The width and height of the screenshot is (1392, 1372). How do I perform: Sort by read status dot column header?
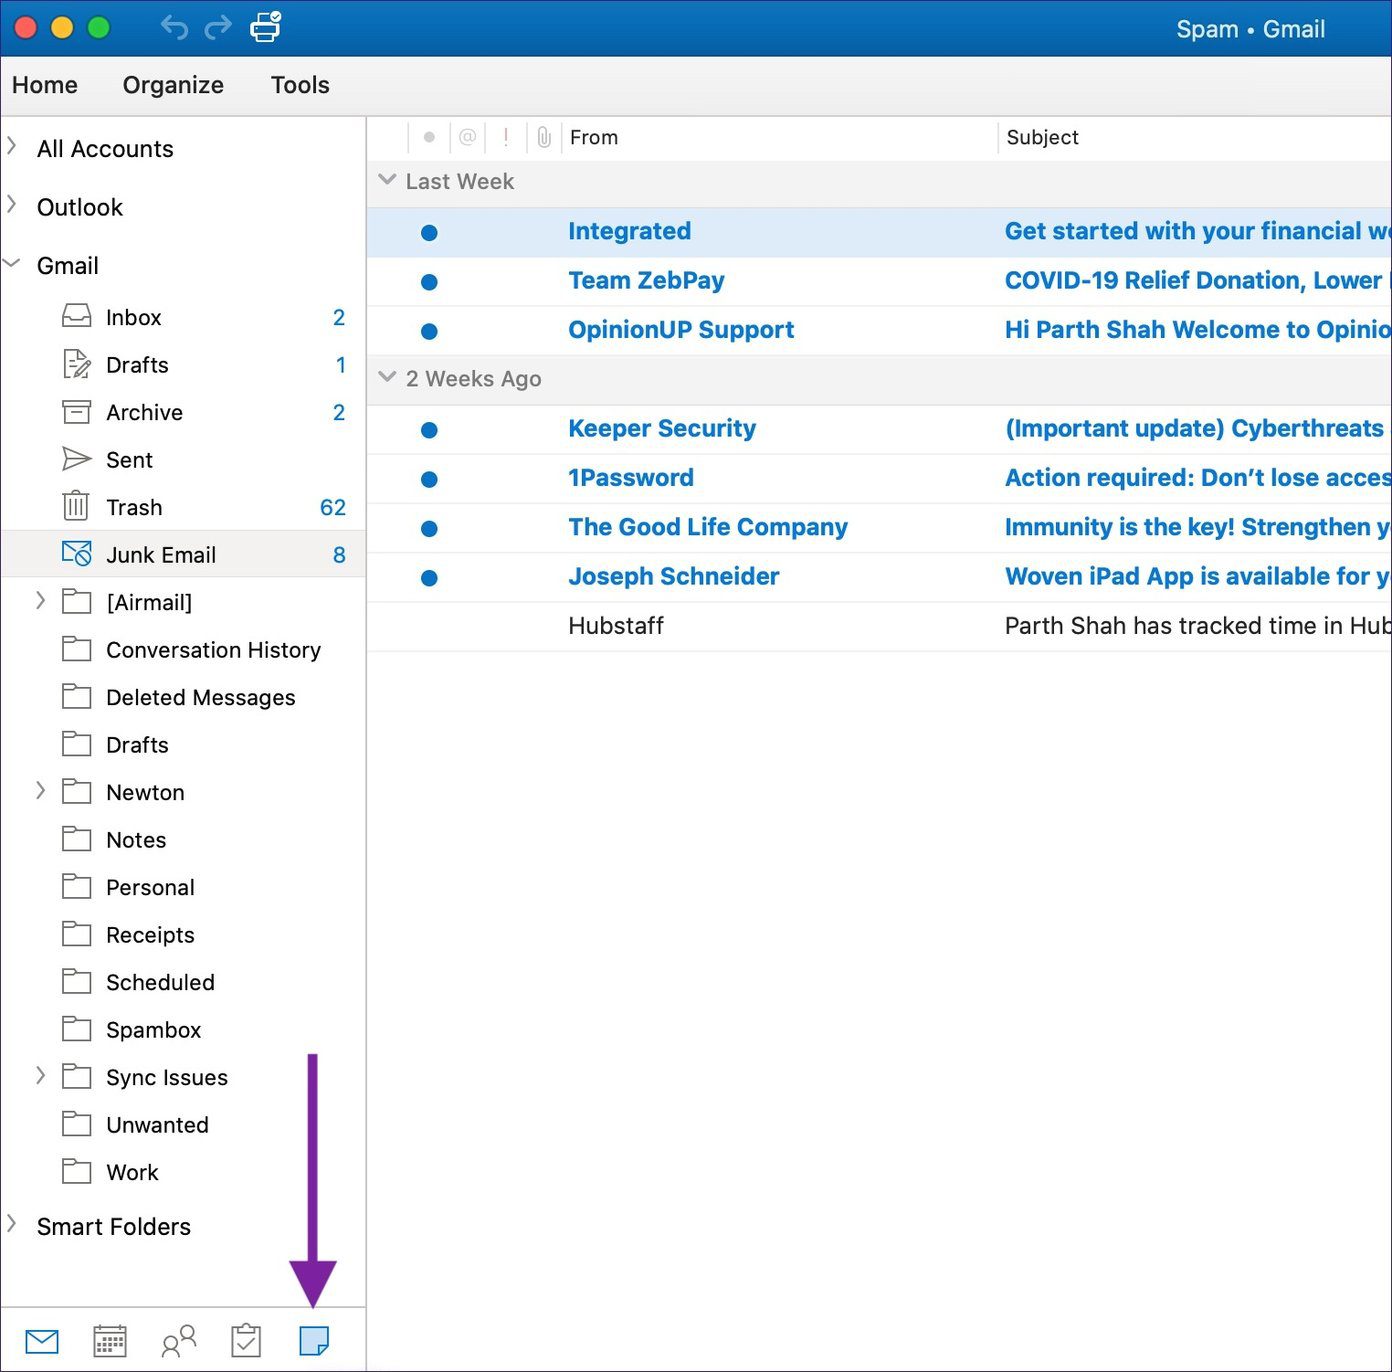[429, 137]
